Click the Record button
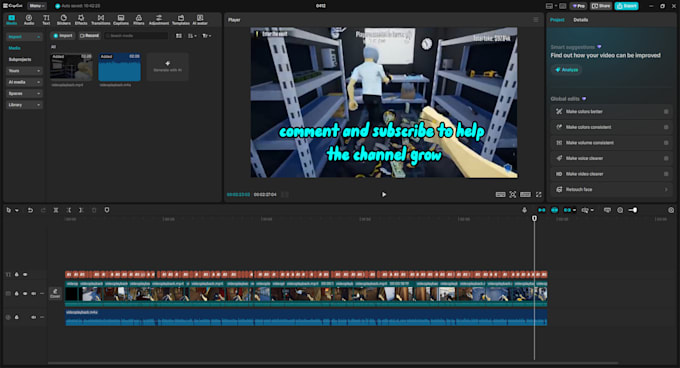680x368 pixels. [89, 36]
